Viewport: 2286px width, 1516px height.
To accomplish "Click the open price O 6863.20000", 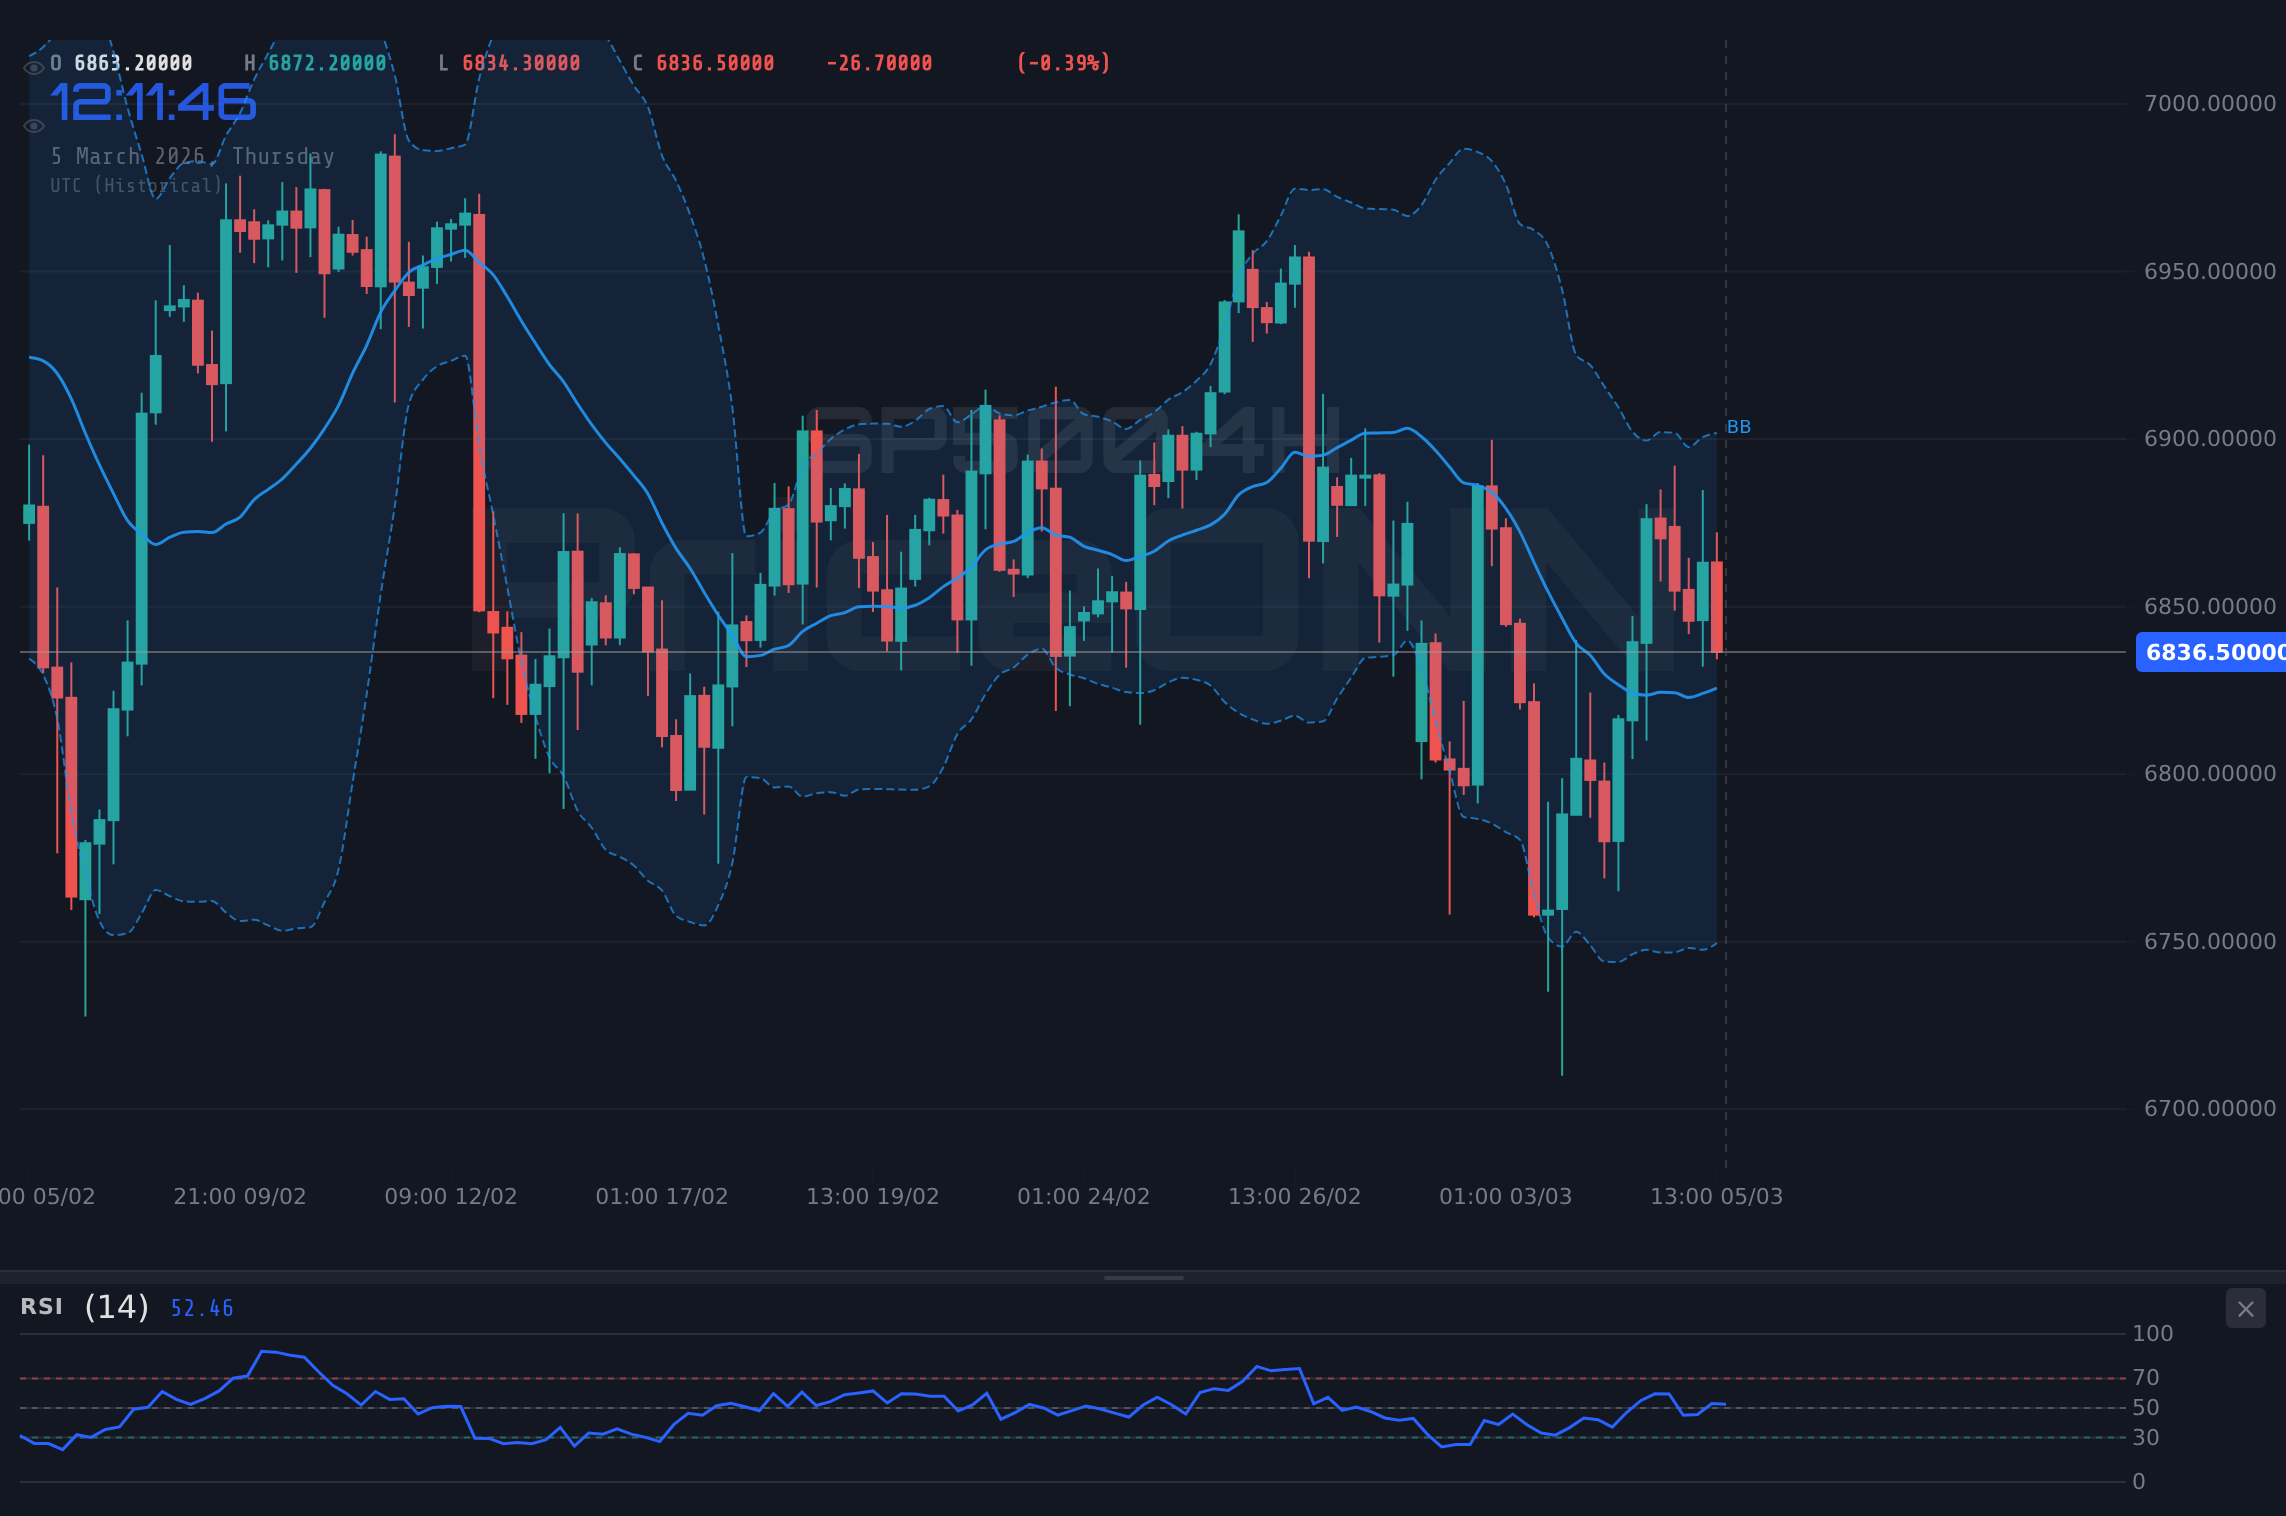I will [x=121, y=63].
